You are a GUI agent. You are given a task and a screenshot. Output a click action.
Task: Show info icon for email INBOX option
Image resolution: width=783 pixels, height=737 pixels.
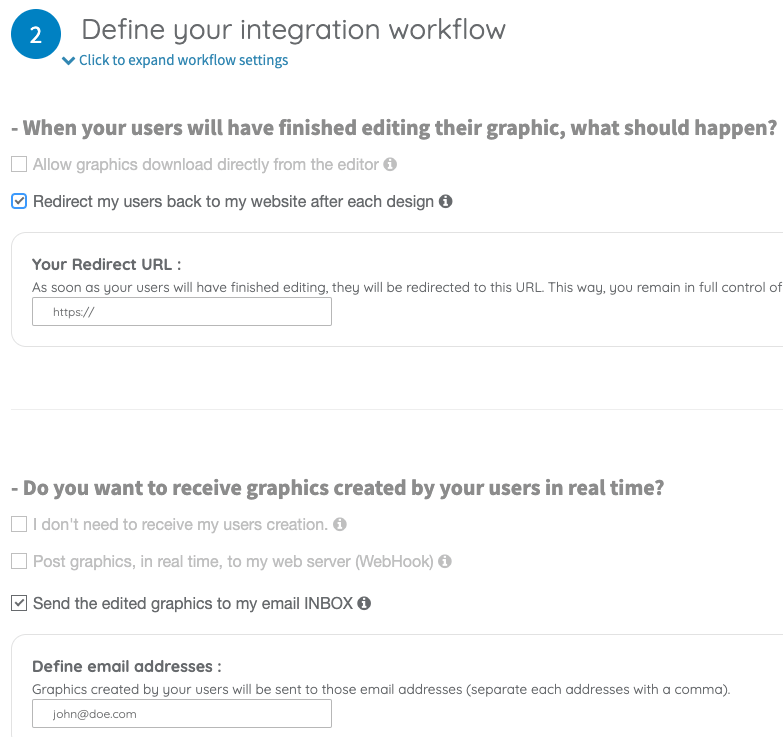tap(364, 603)
